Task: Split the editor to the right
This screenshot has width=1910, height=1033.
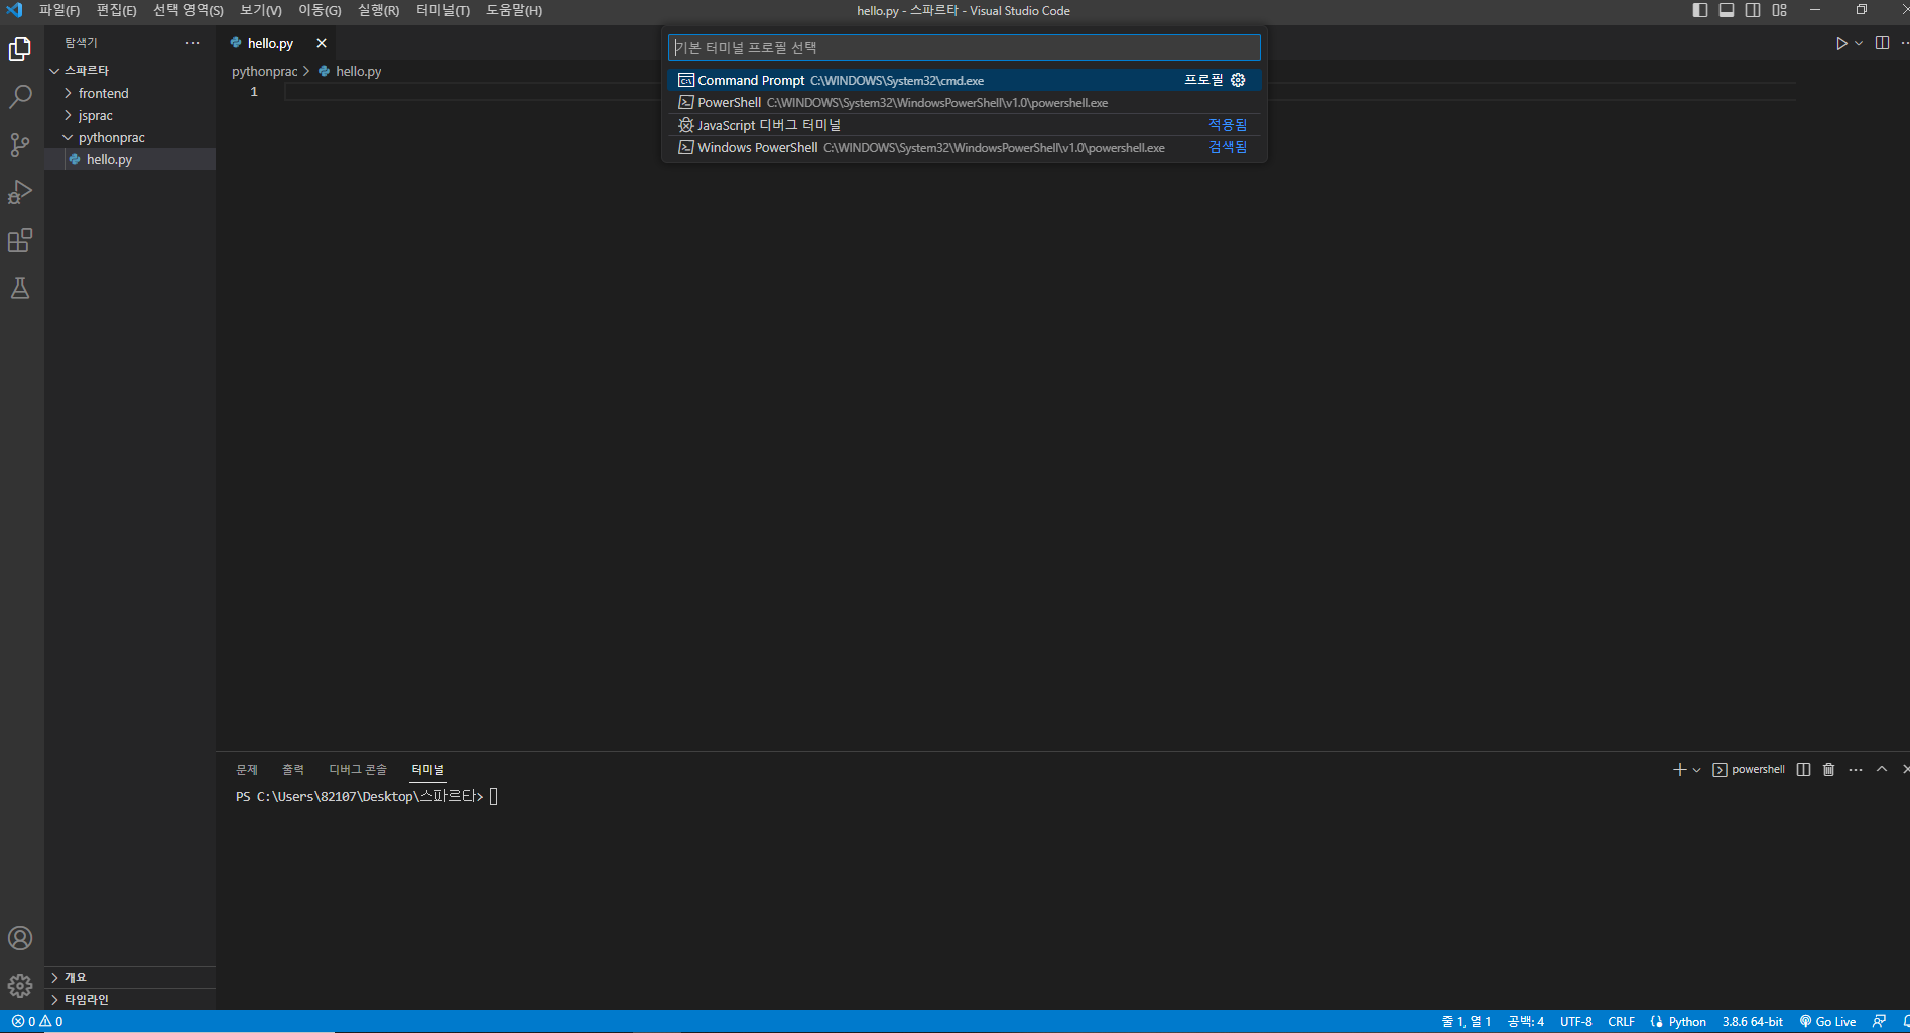Action: 1882,43
